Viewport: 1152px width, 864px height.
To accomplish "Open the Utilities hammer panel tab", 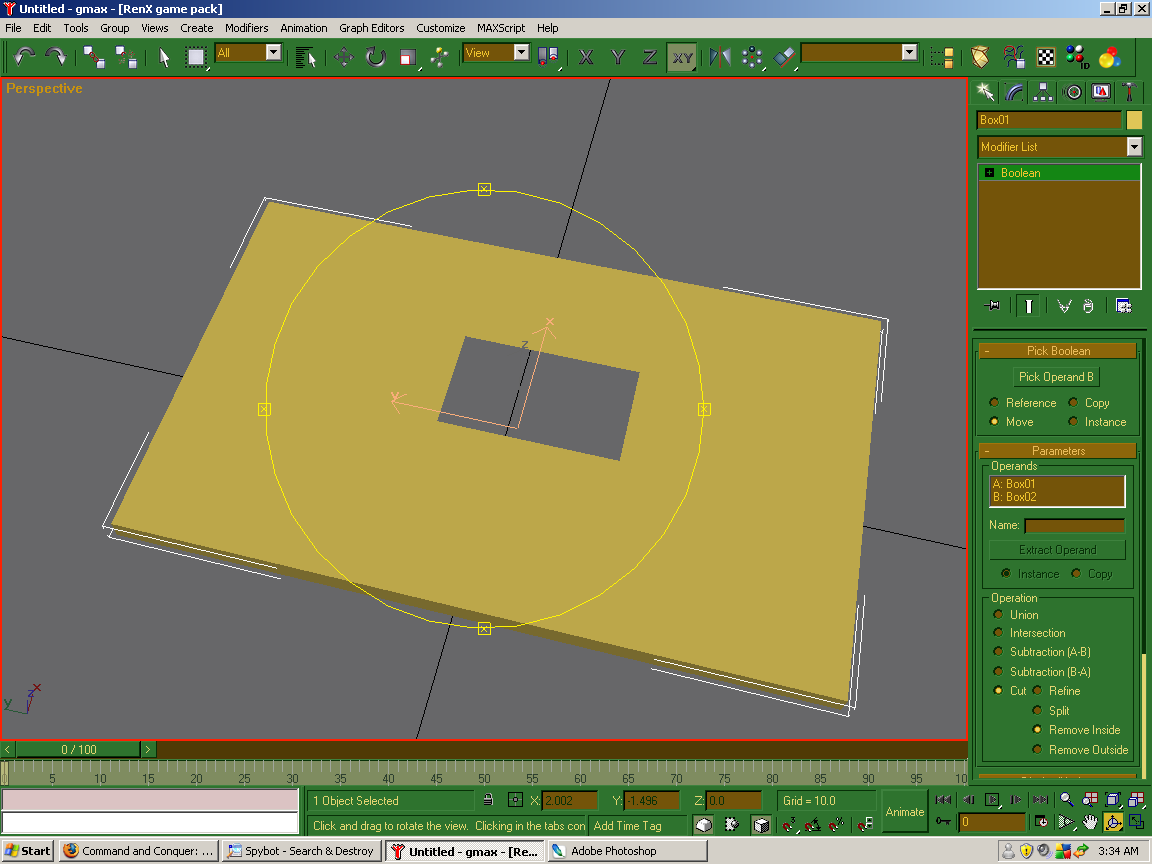I will pos(1129,92).
